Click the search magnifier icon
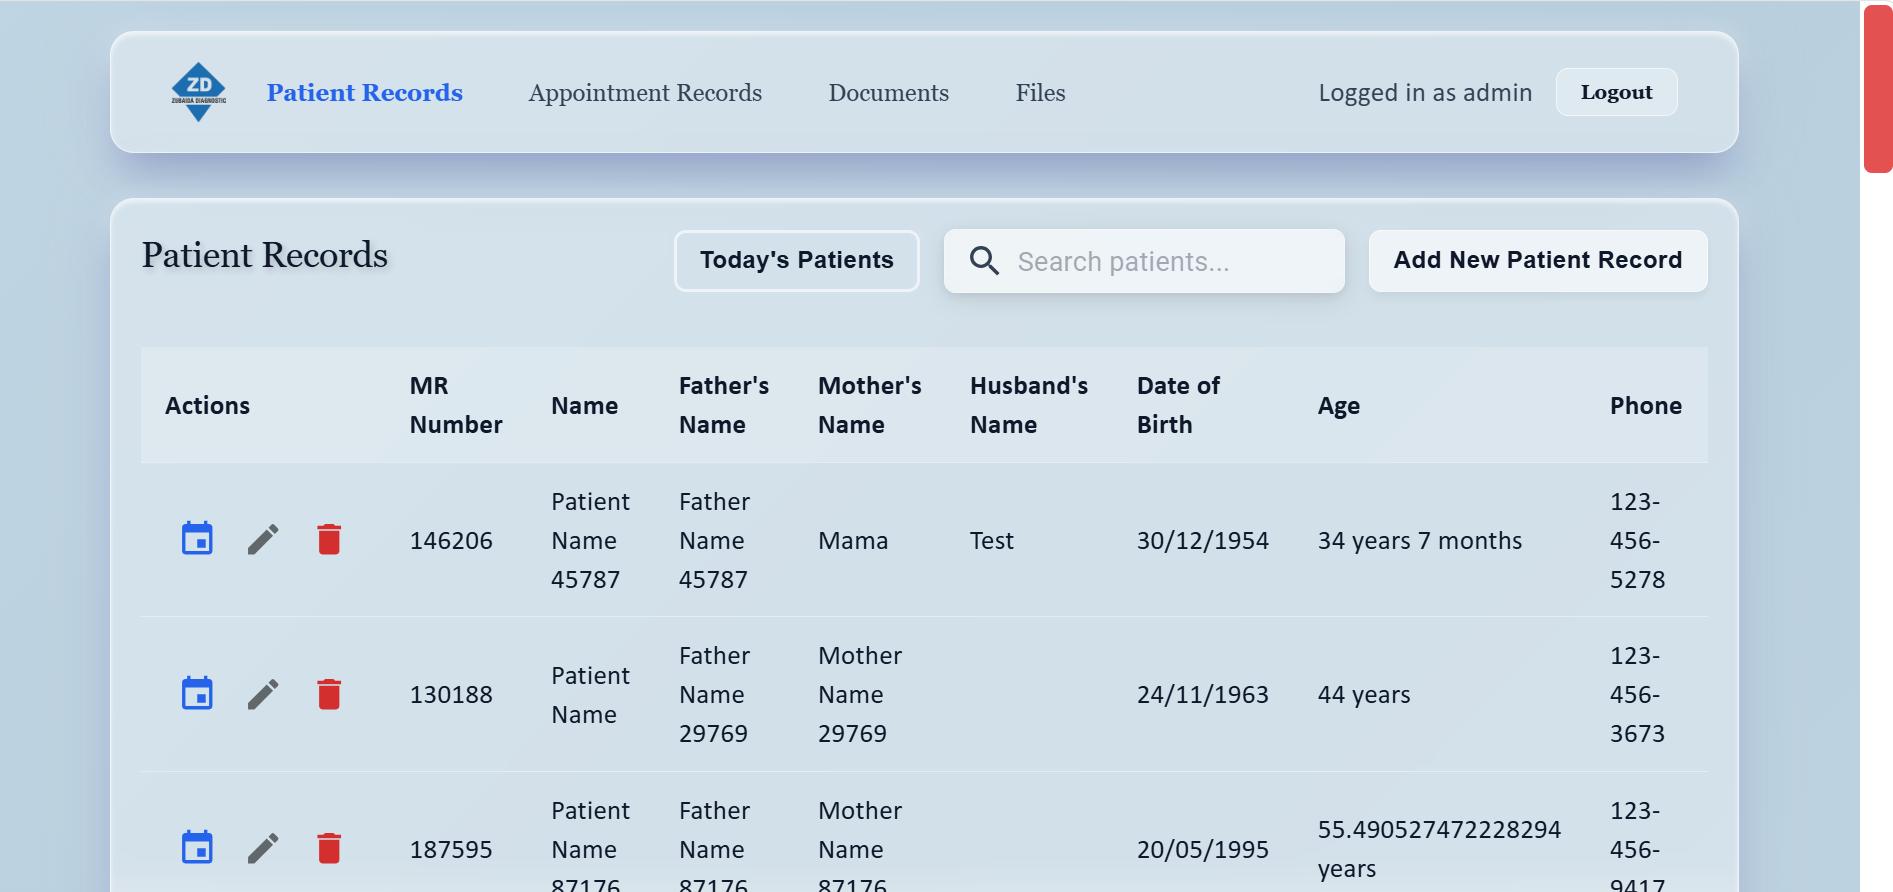 [984, 261]
